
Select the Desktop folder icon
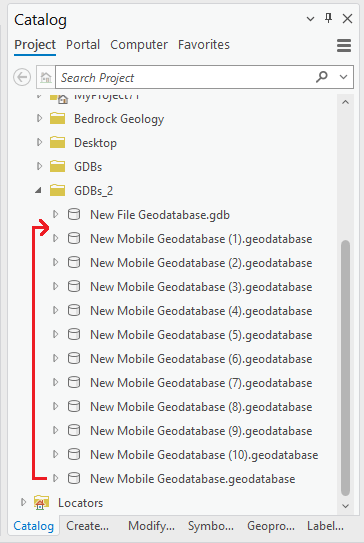pos(57,142)
